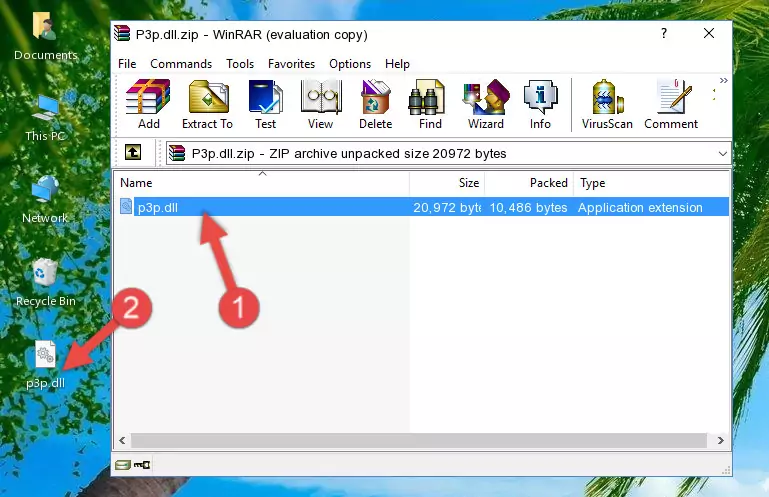Click the p3p.dll file icon in list
Screen dimensions: 769x497
coord(126,207)
